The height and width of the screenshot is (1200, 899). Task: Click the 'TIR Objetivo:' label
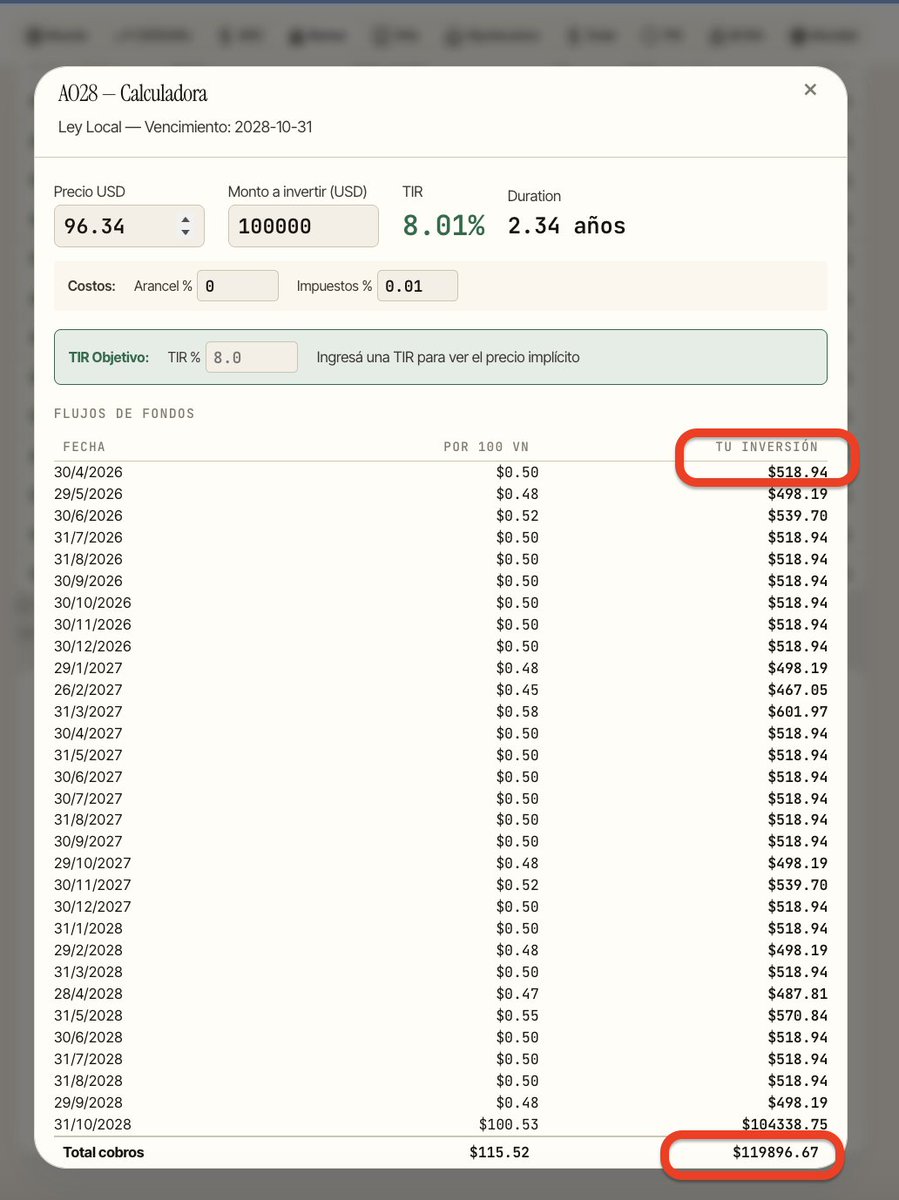pyautogui.click(x=108, y=357)
